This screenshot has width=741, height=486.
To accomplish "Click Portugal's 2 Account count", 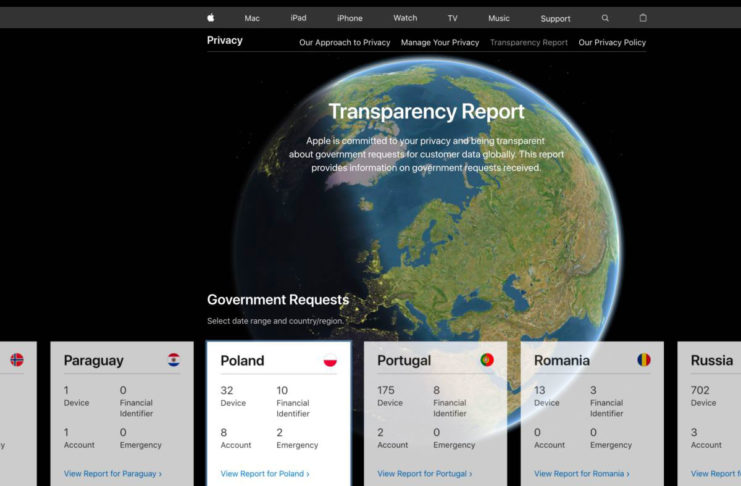I will (380, 433).
